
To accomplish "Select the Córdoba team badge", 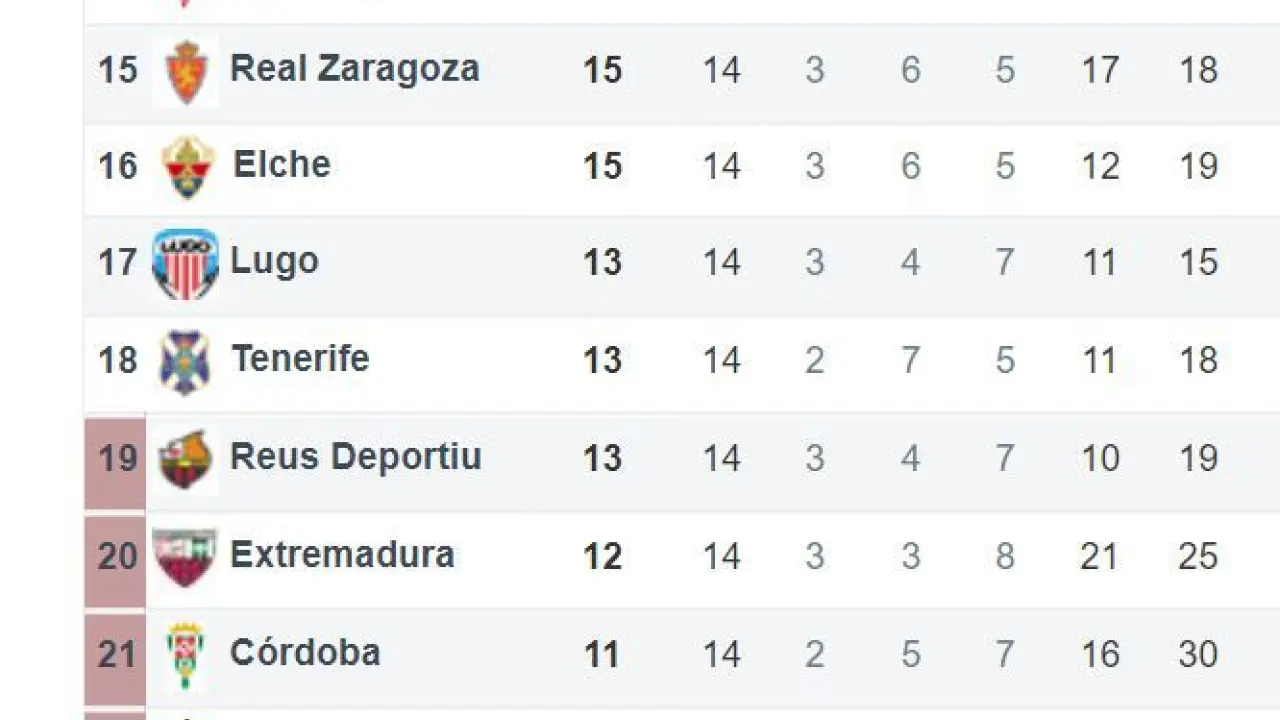I will coord(185,654).
